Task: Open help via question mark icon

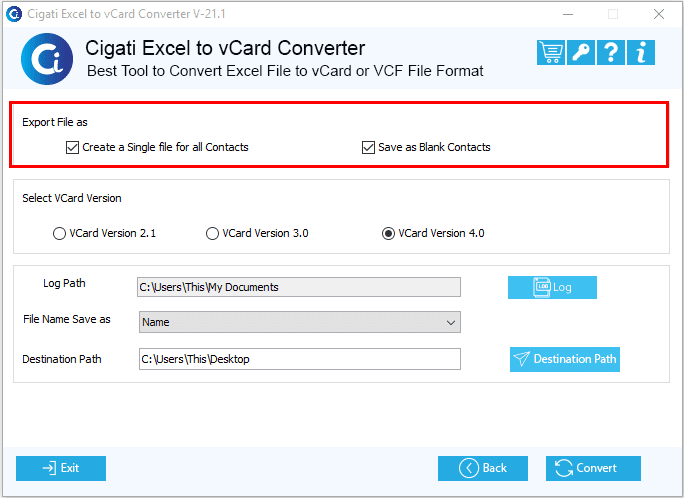Action: 611,52
